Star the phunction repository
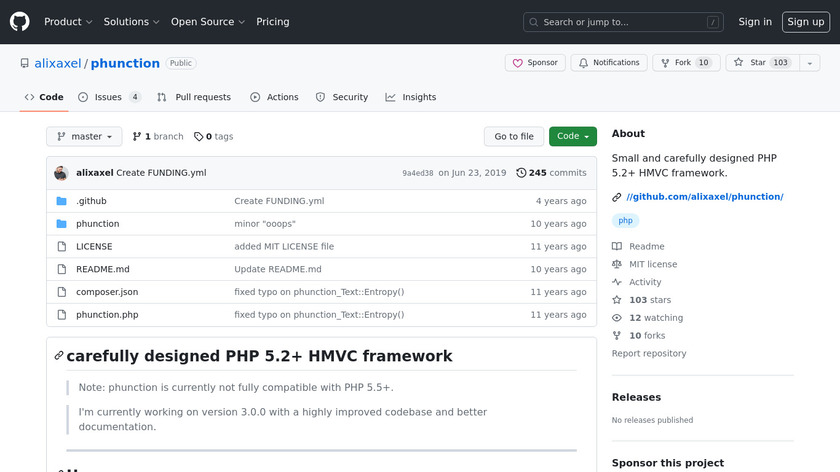Screen dimensions: 840x472 (x=750, y=63)
